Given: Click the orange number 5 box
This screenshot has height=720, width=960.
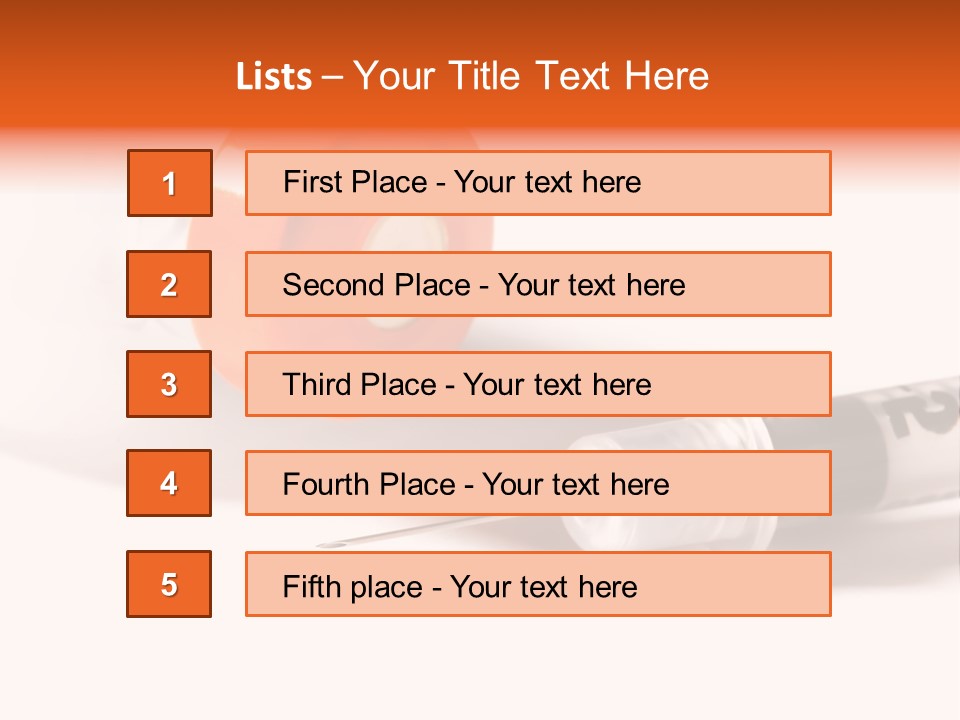Looking at the screenshot, I should pyautogui.click(x=169, y=584).
